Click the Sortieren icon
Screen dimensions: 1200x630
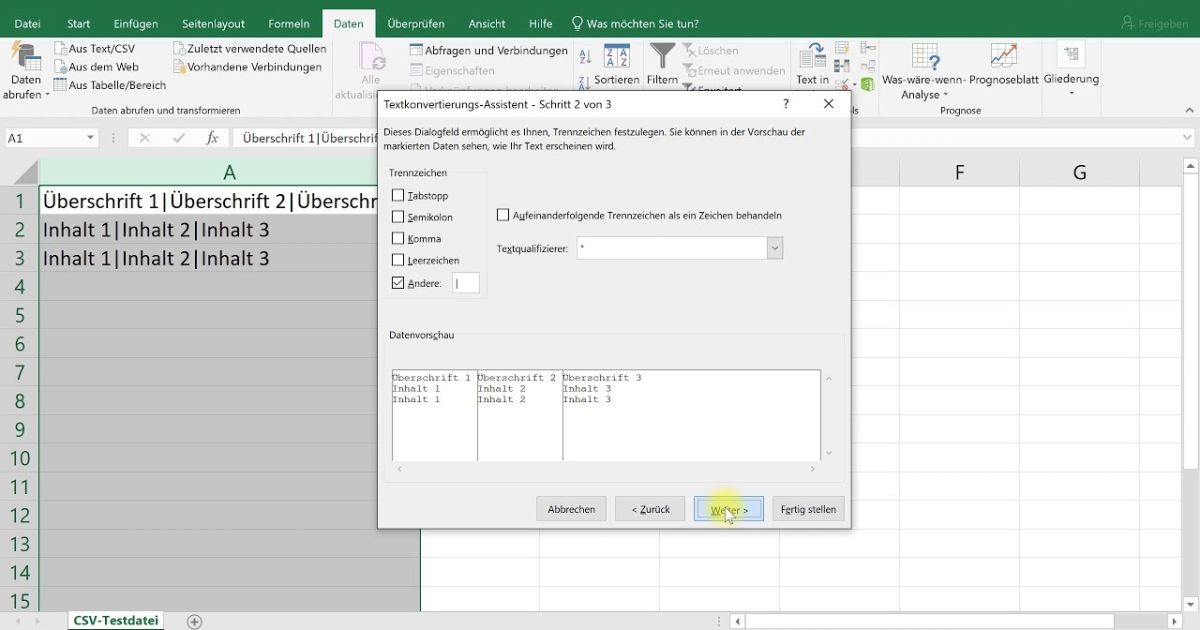coord(616,56)
